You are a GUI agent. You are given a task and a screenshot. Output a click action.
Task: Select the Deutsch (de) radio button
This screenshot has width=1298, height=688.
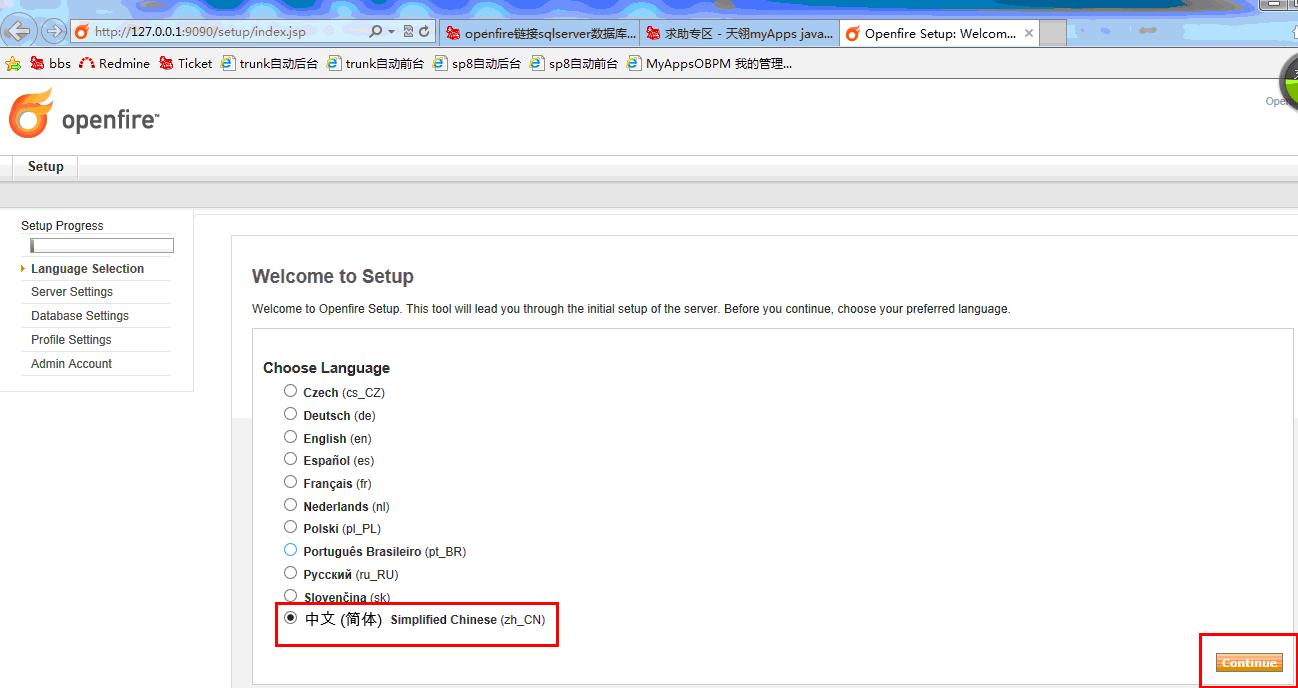click(x=290, y=414)
